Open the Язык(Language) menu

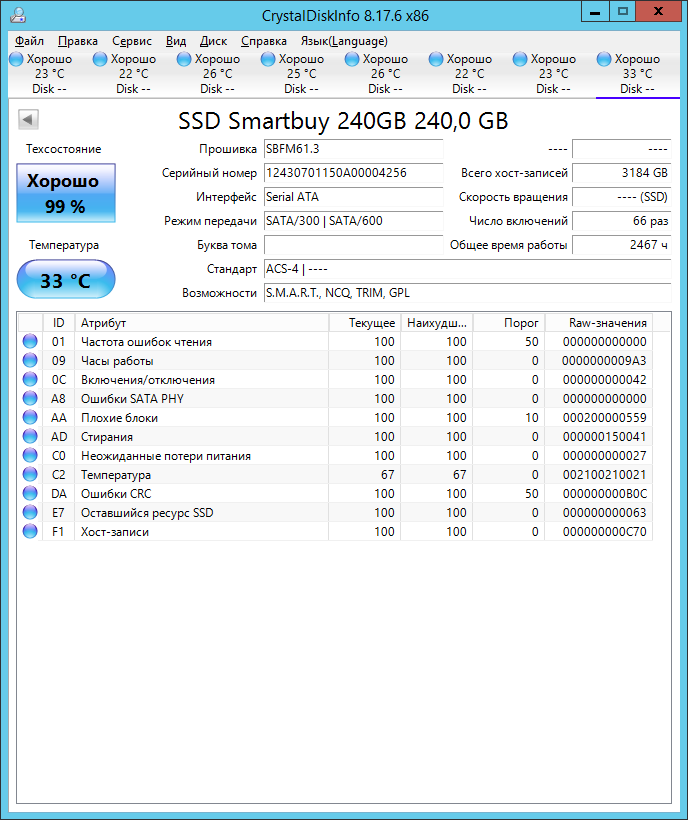pos(343,41)
